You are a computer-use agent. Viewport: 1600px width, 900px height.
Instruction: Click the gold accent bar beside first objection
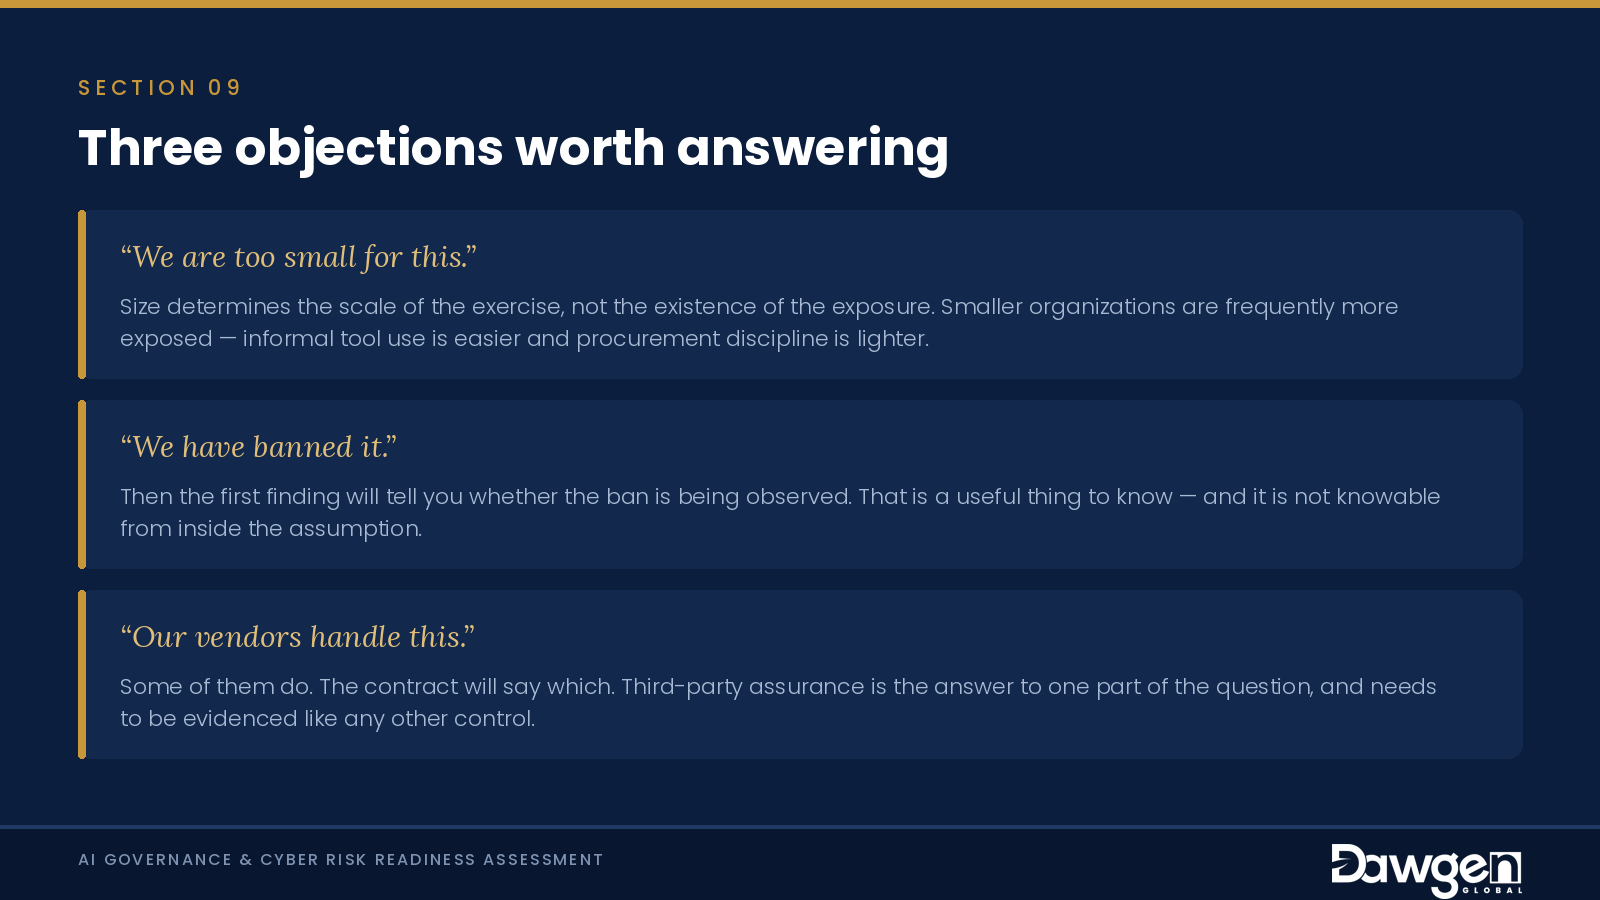pyautogui.click(x=82, y=294)
